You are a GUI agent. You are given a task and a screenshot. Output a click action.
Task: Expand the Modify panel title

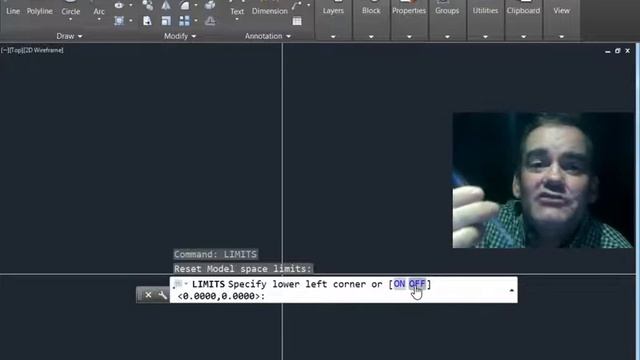click(x=180, y=36)
